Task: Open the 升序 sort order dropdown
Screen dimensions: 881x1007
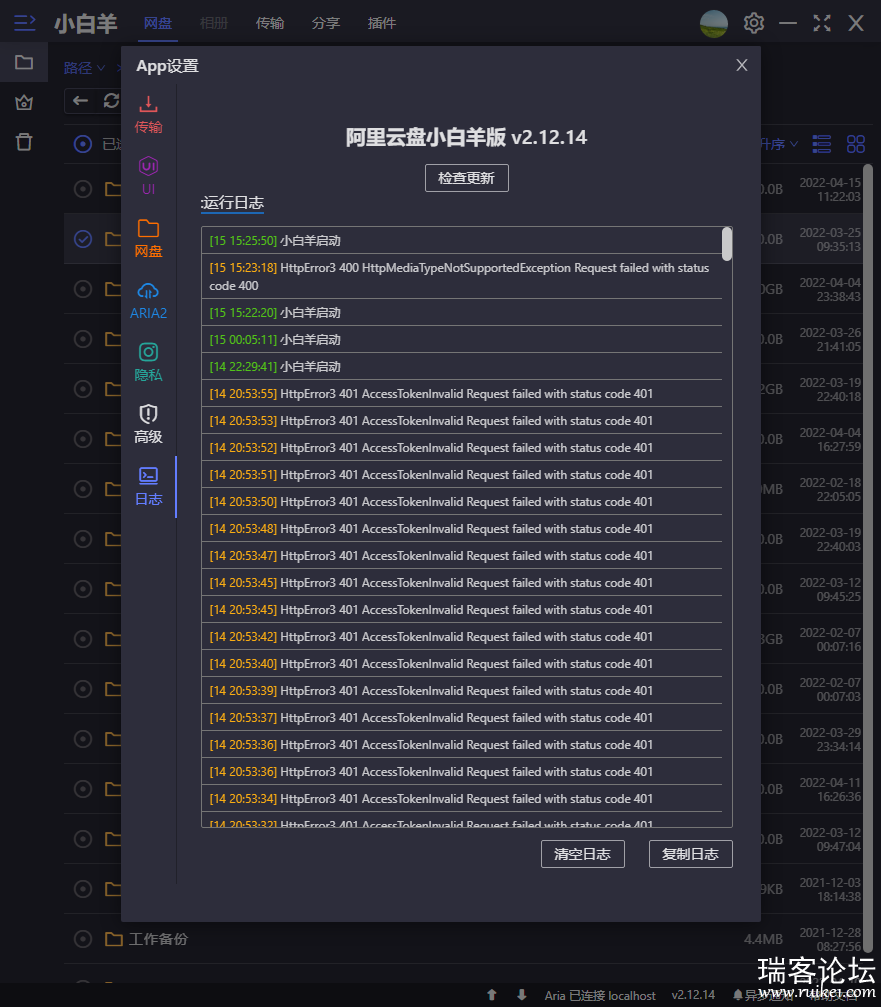Action: (x=779, y=144)
